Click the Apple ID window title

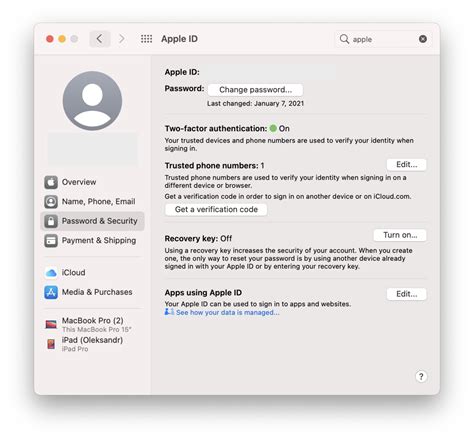pos(179,39)
